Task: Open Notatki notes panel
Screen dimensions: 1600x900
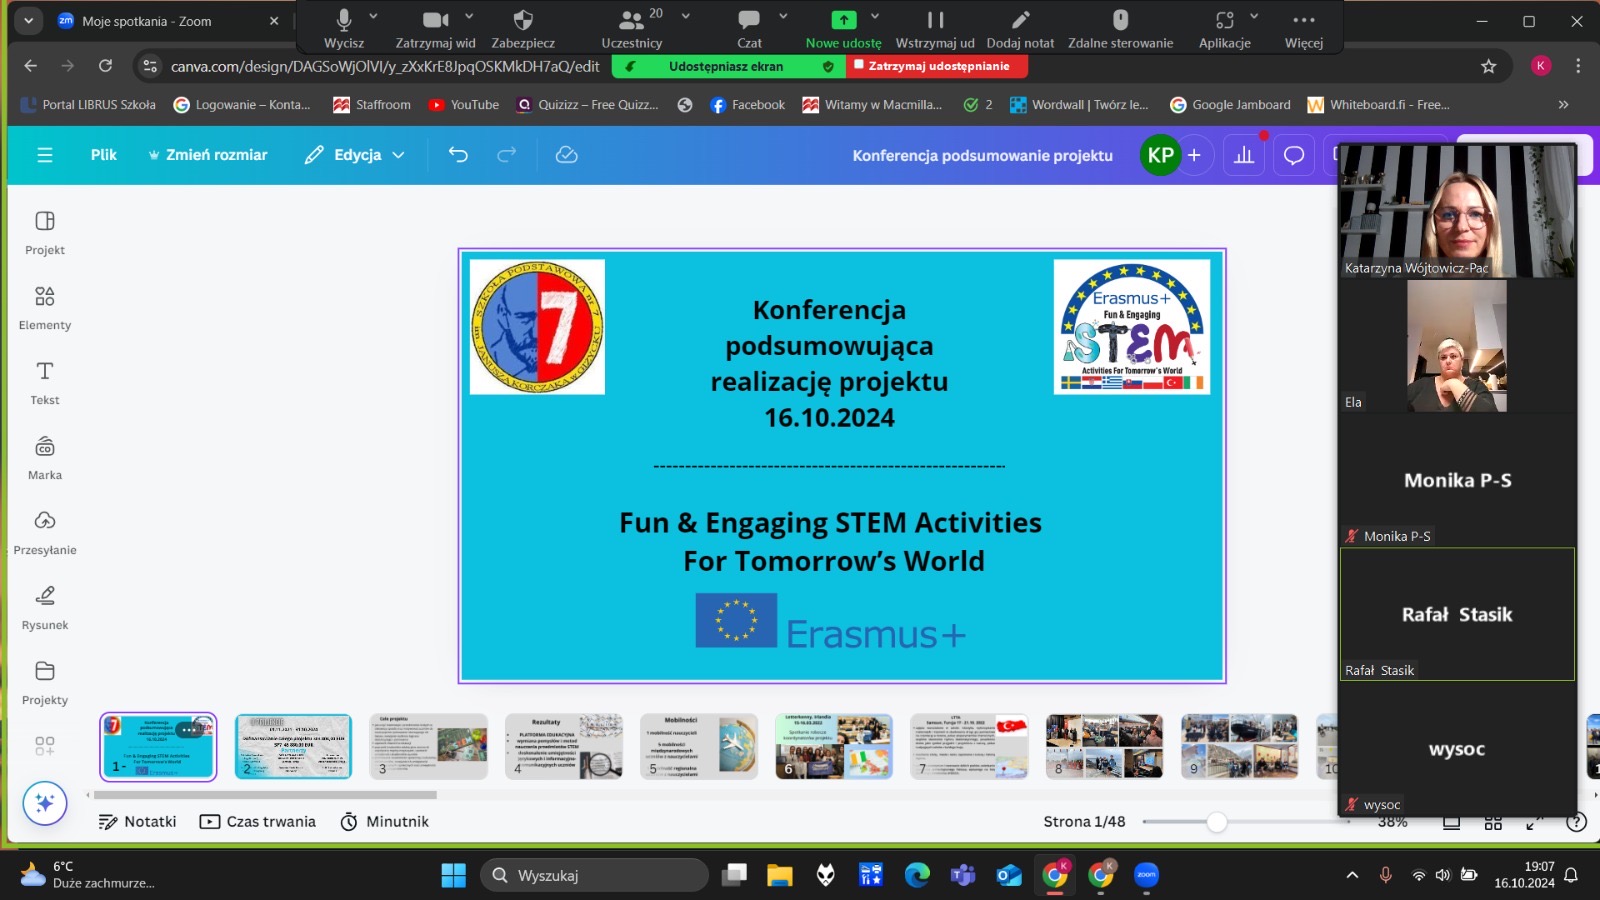Action: [x=138, y=822]
